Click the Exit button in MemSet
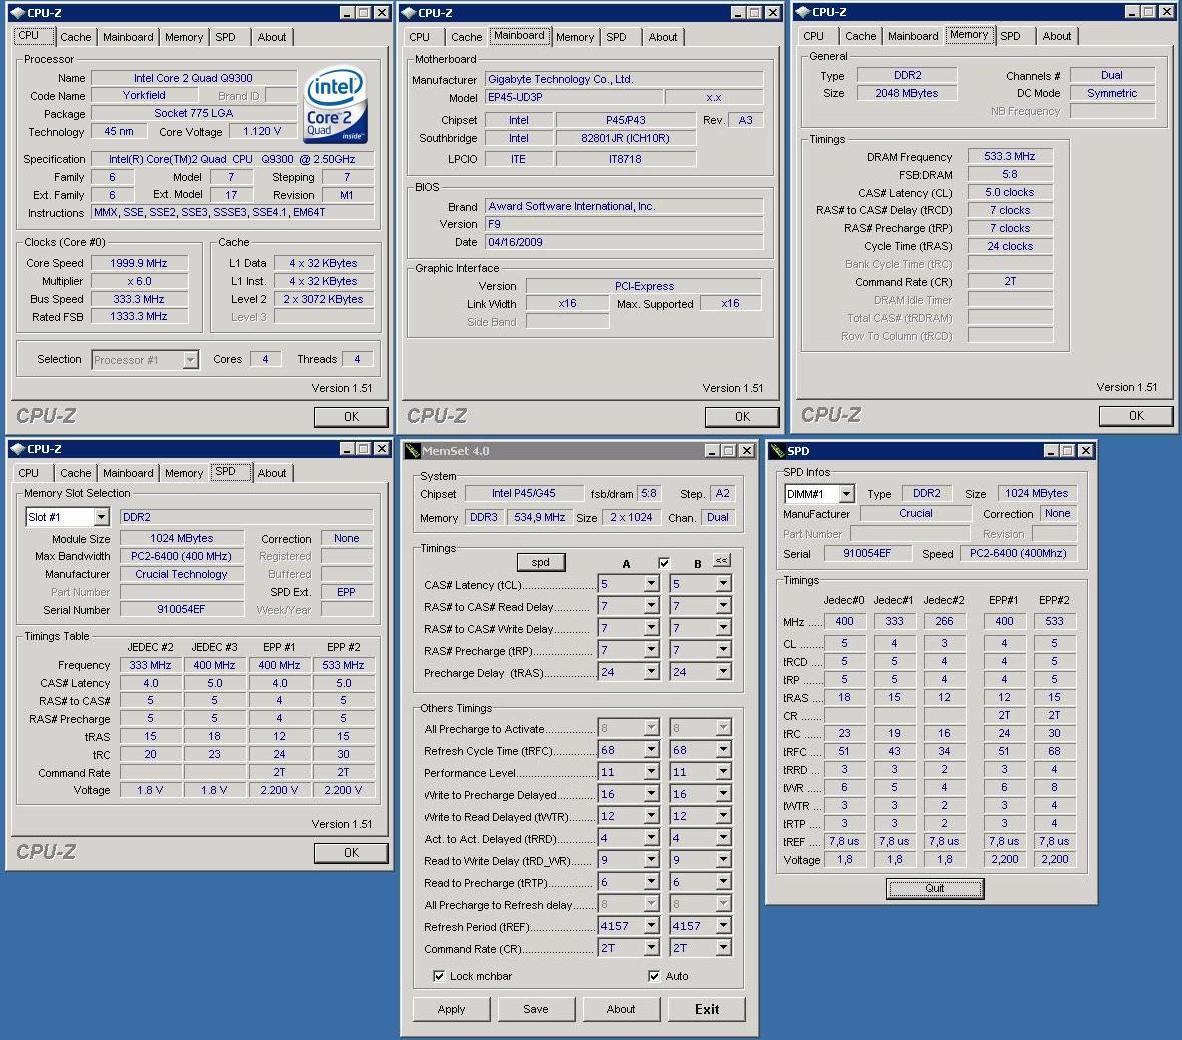Image resolution: width=1182 pixels, height=1040 pixels. pyautogui.click(x=707, y=1009)
